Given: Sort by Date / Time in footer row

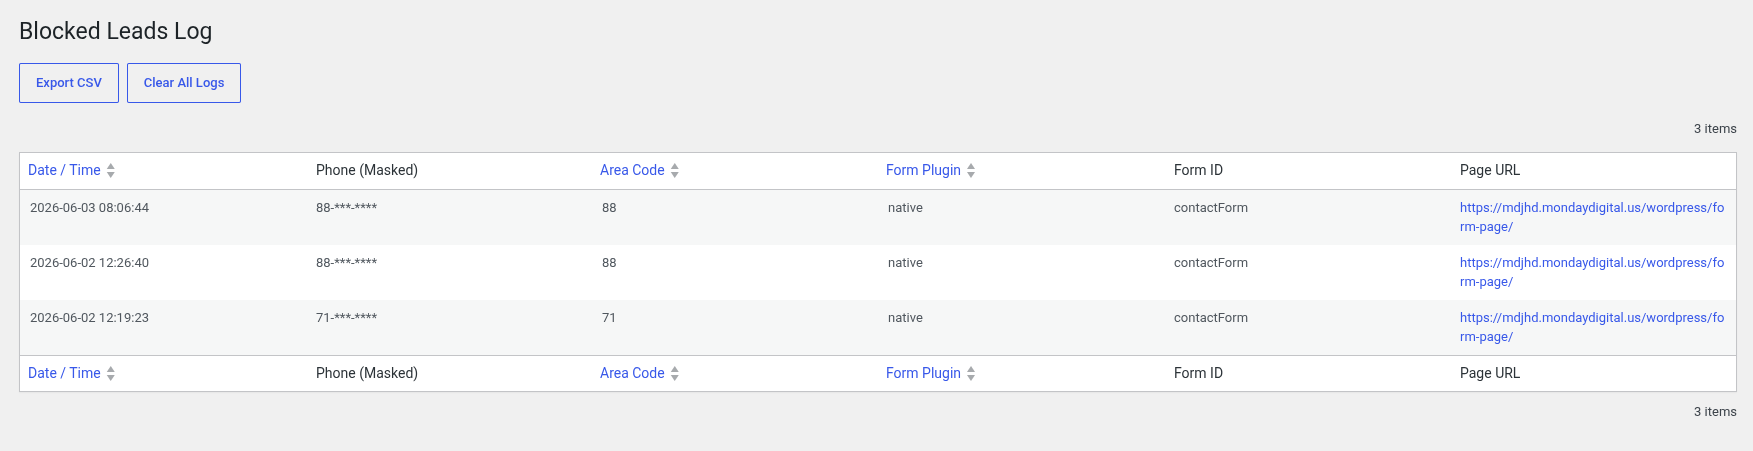Looking at the screenshot, I should (64, 373).
